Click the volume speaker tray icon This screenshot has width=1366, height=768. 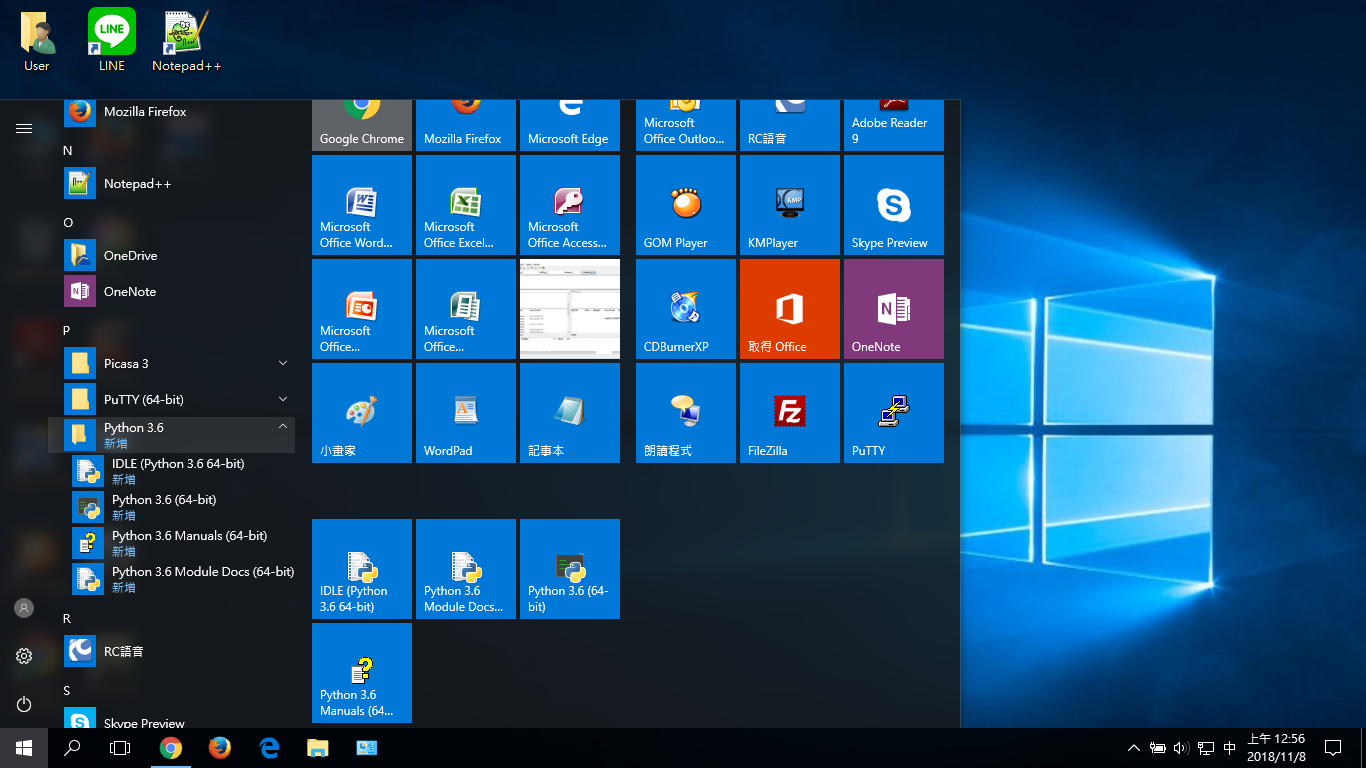coord(1181,748)
